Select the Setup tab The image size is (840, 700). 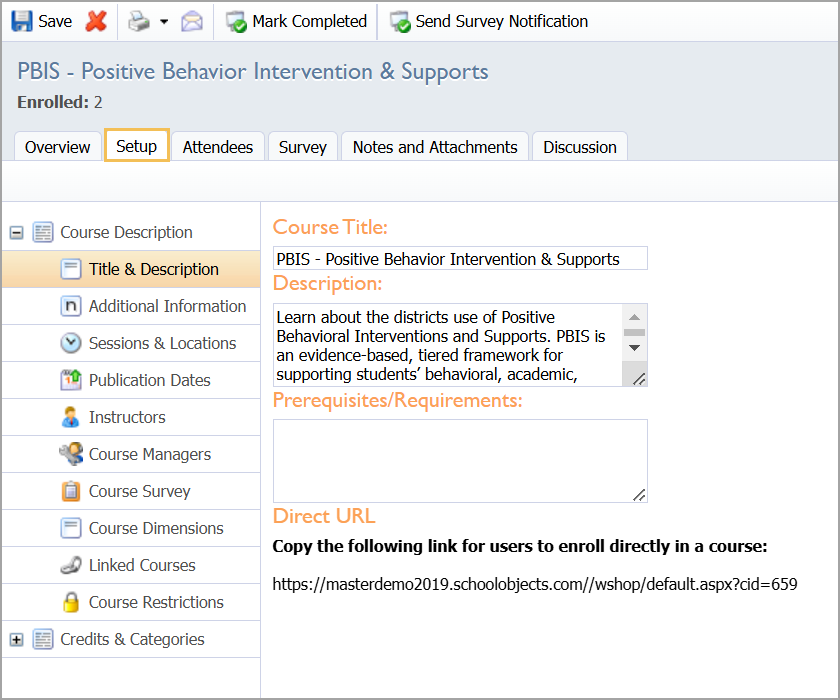[137, 146]
